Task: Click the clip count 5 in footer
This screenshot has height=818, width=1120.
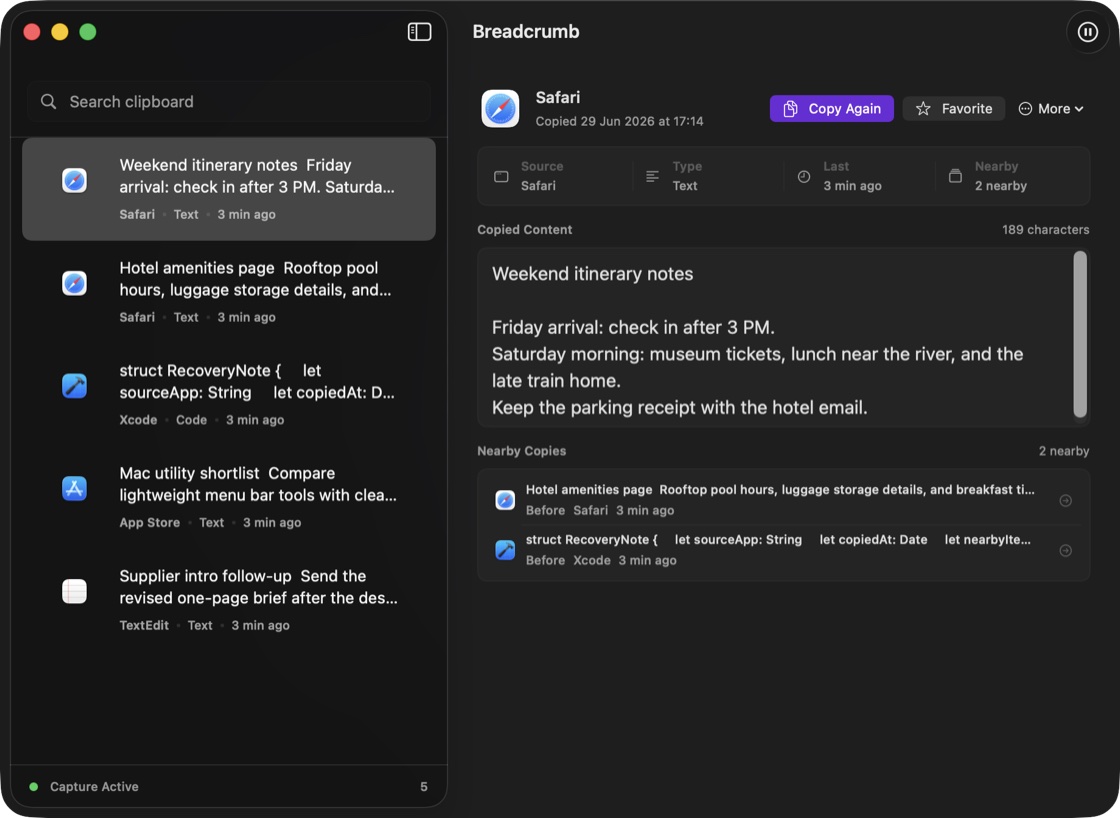Action: coord(424,787)
